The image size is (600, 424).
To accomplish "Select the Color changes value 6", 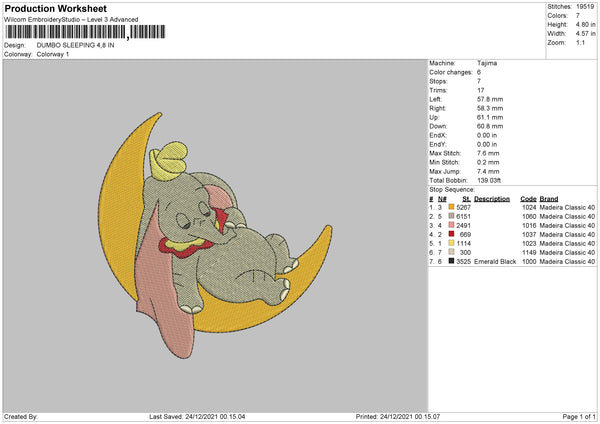I will pyautogui.click(x=479, y=72).
